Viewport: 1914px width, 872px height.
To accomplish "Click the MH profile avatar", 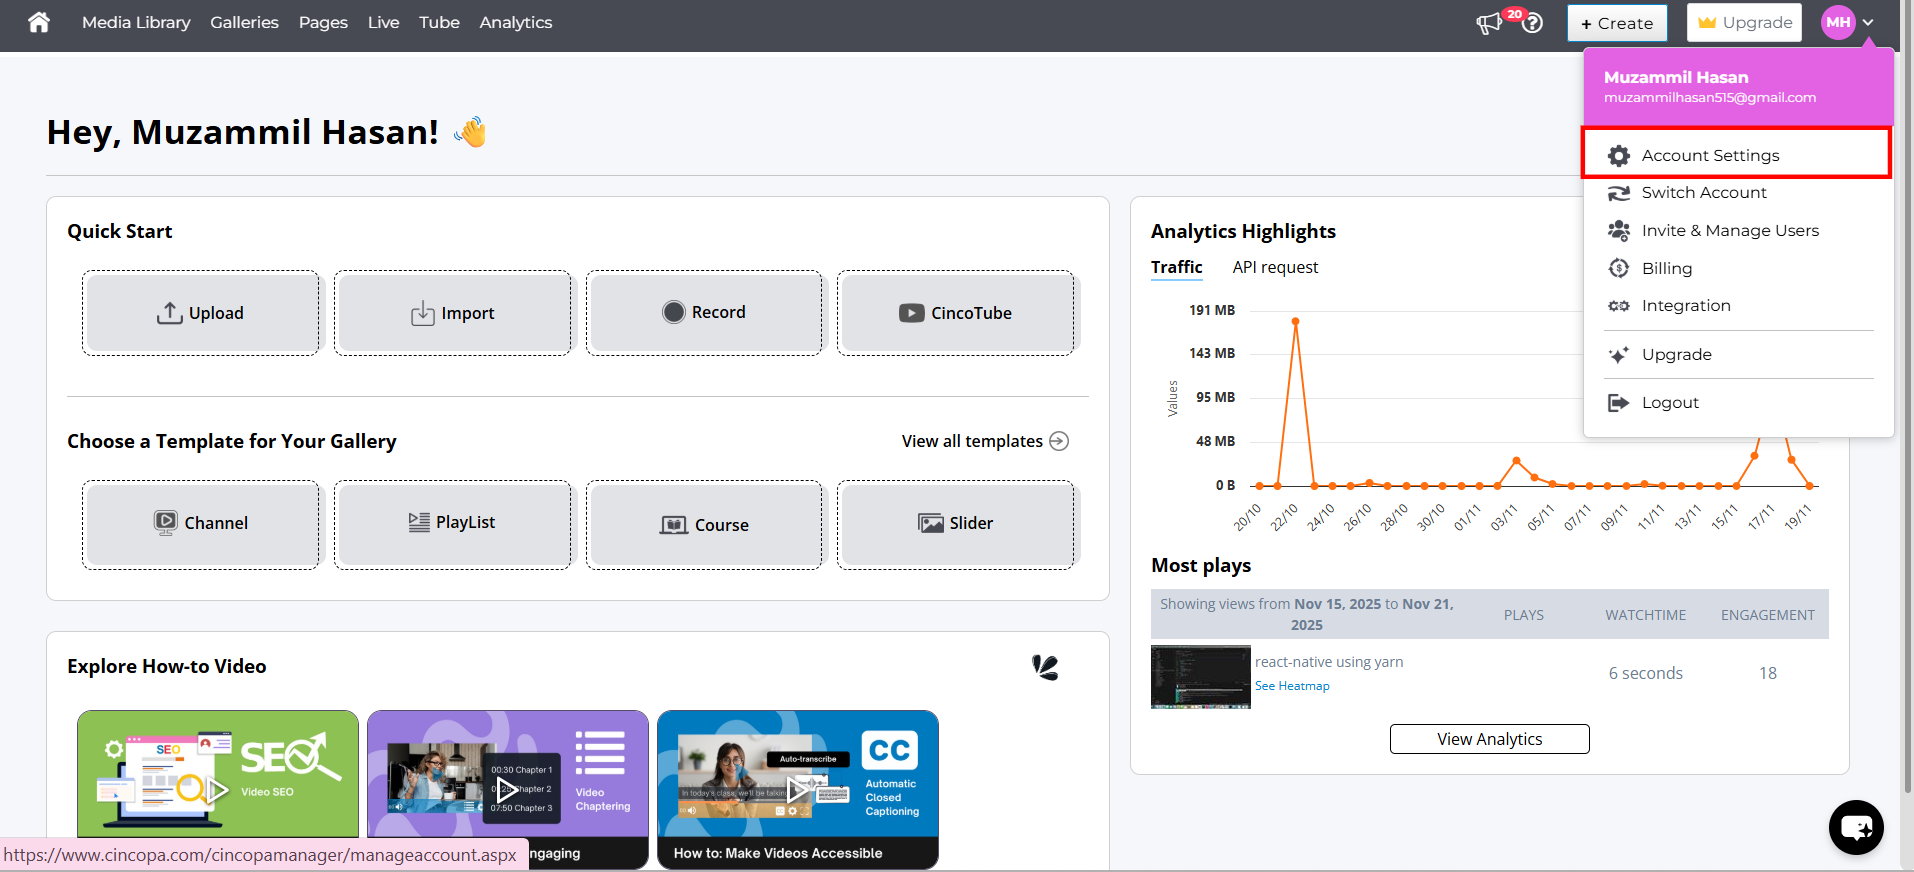I will (x=1838, y=22).
